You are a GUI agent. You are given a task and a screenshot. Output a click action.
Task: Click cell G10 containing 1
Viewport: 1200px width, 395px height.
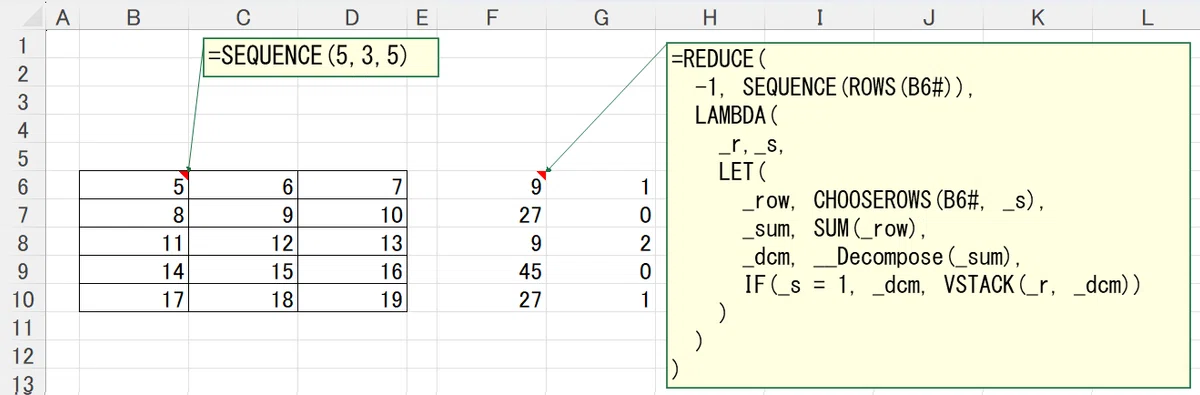[600, 298]
